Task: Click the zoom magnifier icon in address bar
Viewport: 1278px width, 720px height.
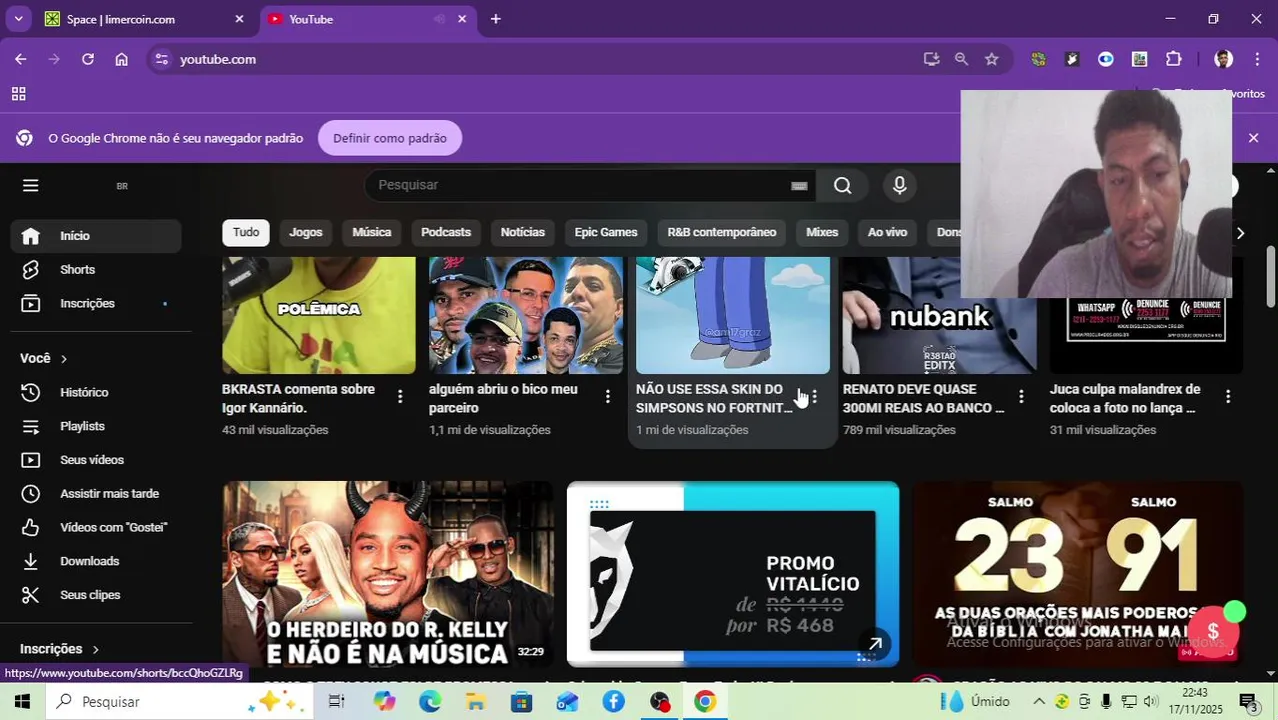Action: coord(961,59)
